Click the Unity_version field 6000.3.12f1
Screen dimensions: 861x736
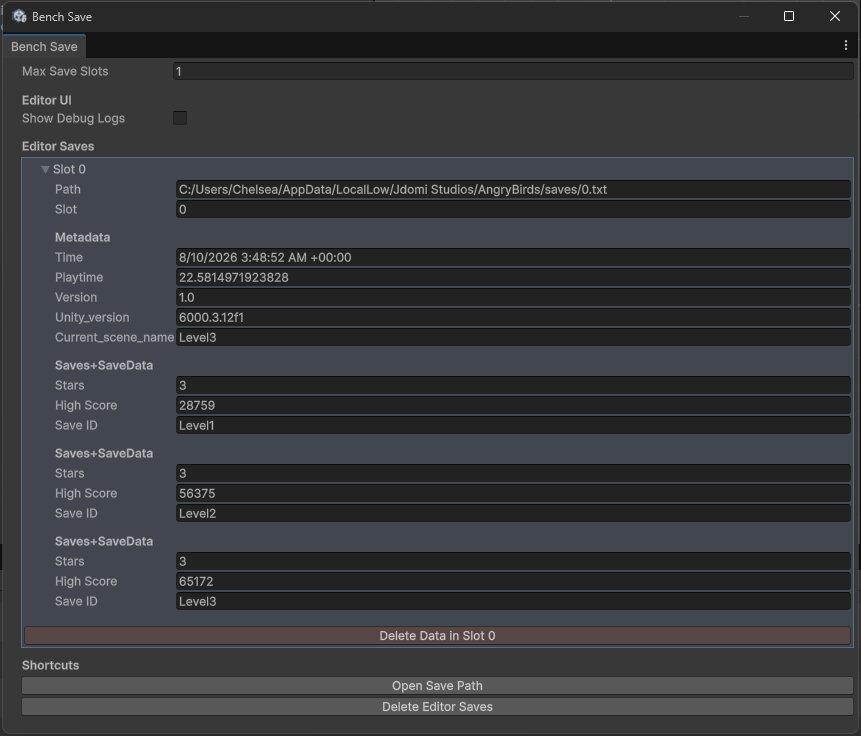coord(513,317)
